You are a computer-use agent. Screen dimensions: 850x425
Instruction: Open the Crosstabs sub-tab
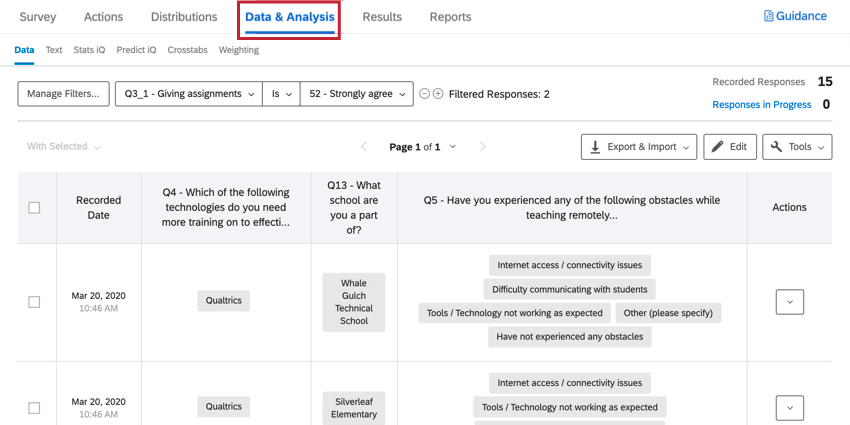(x=187, y=50)
